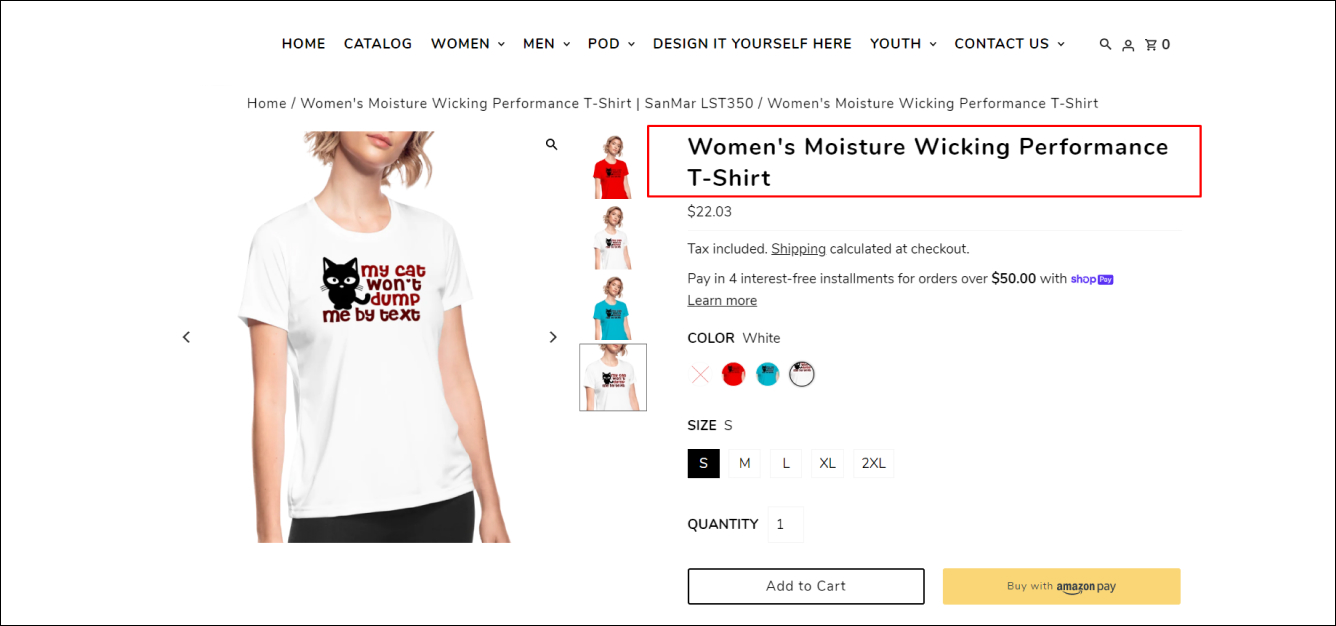Choose size 2XL option

(x=874, y=463)
